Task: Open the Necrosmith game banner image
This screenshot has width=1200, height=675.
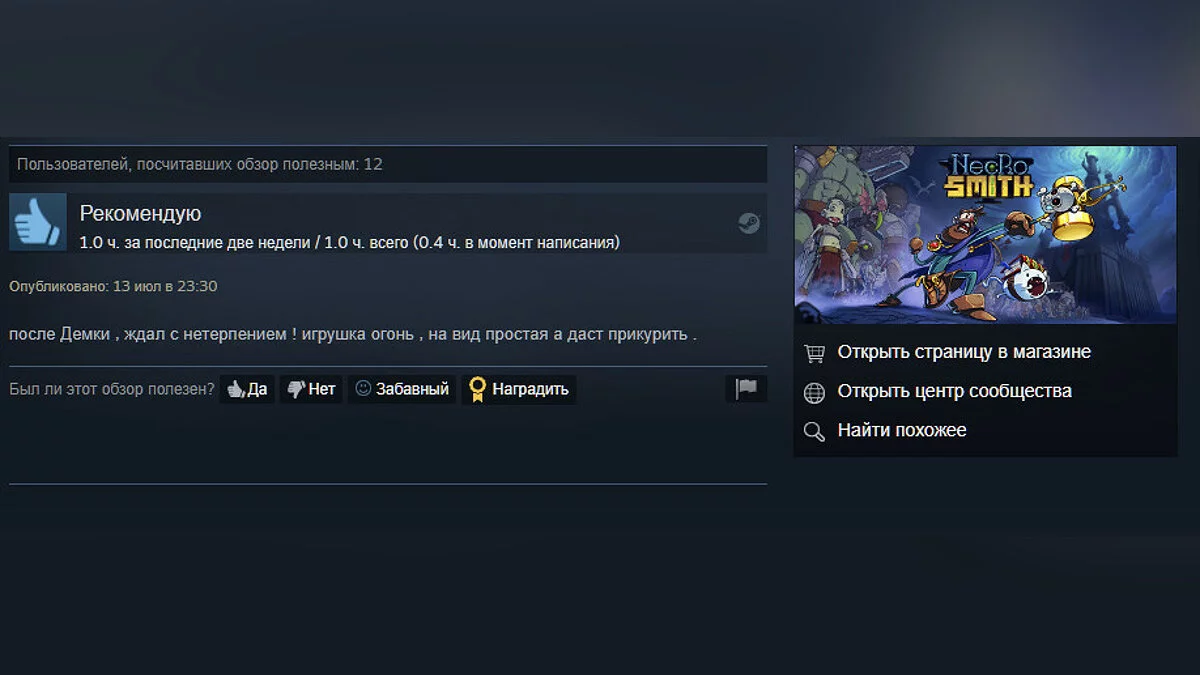Action: (x=985, y=235)
